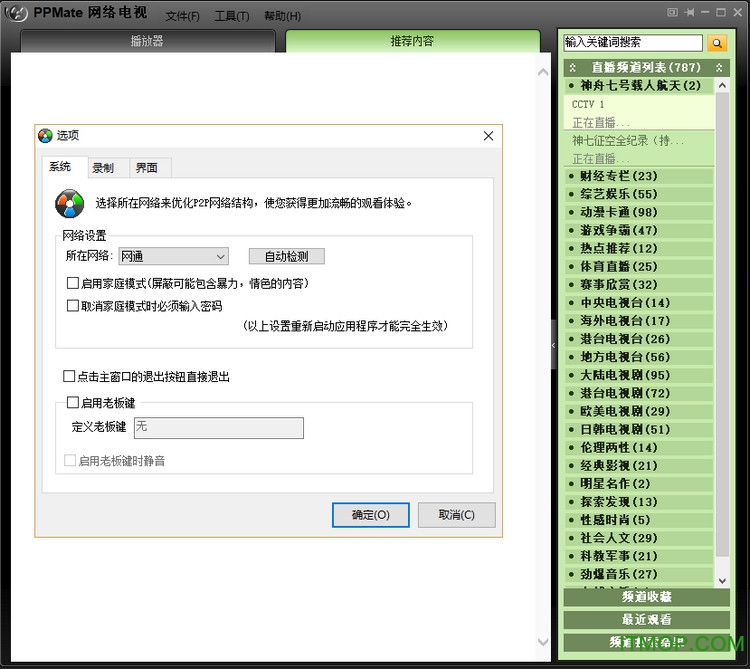
Task: Select the 神七征空全纪录 channel
Action: coord(639,149)
